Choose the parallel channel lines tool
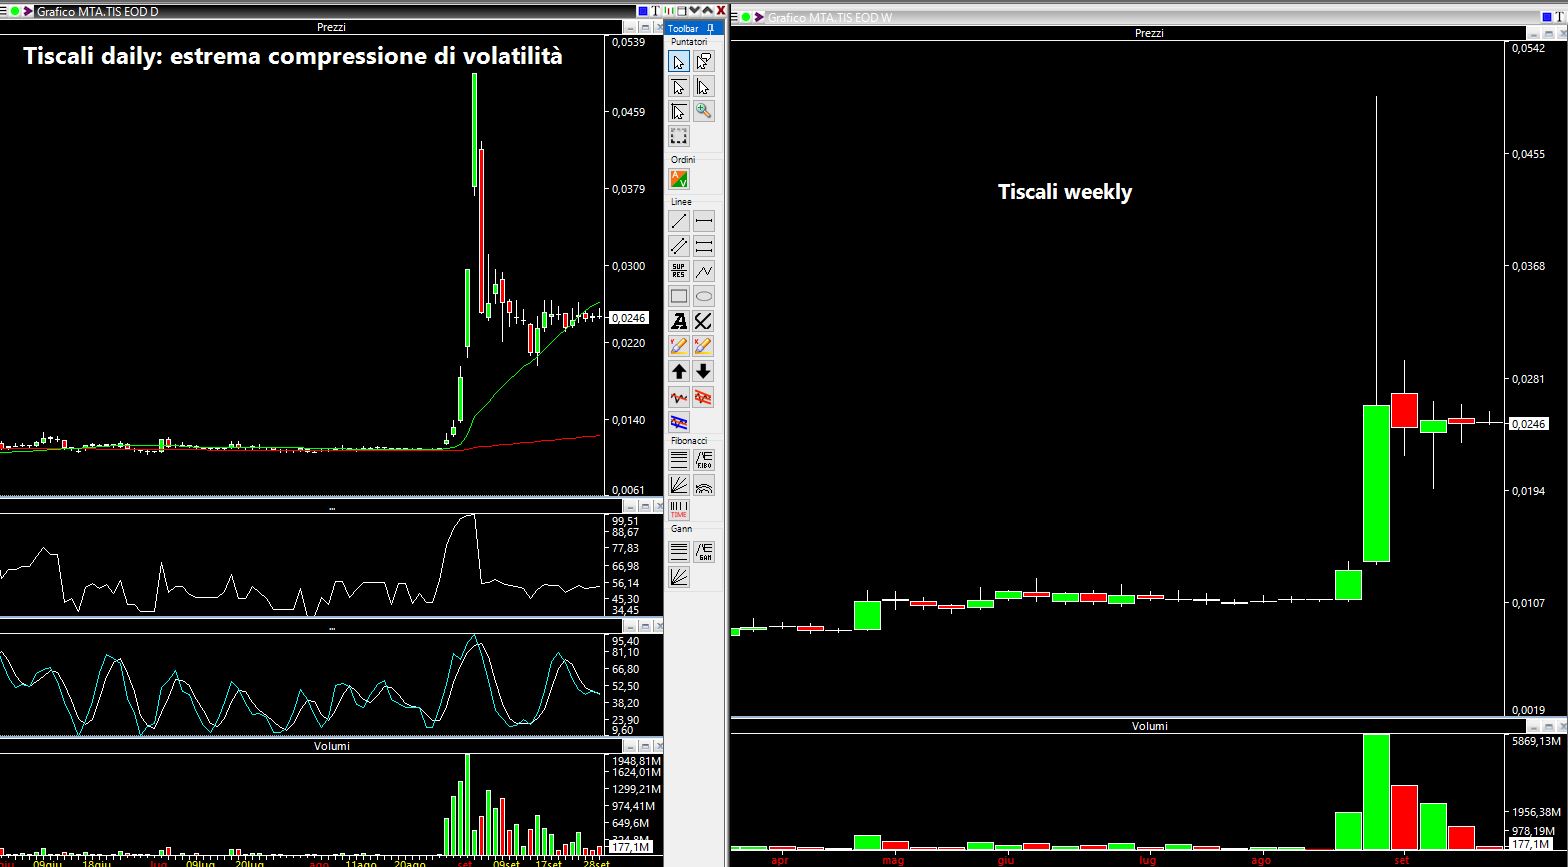Image resolution: width=1568 pixels, height=867 pixels. (679, 246)
